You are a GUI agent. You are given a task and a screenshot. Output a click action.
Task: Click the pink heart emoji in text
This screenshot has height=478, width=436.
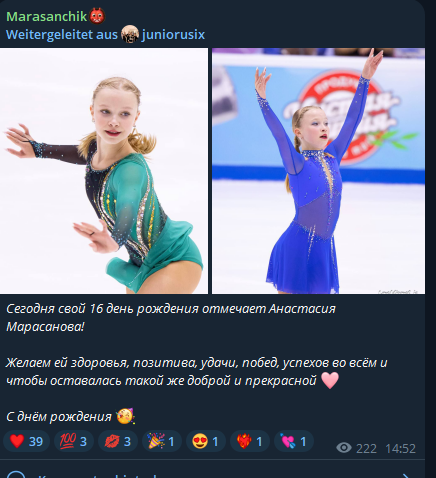[330, 380]
